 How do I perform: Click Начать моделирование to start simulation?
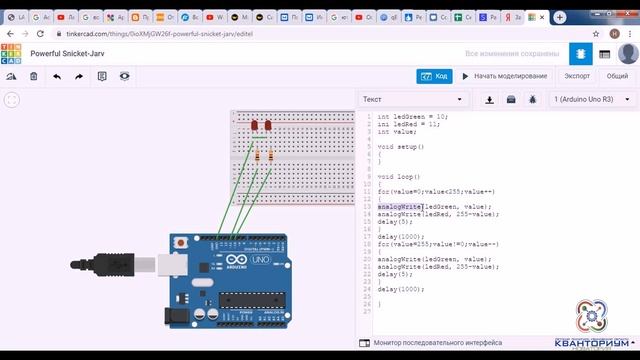(x=505, y=76)
